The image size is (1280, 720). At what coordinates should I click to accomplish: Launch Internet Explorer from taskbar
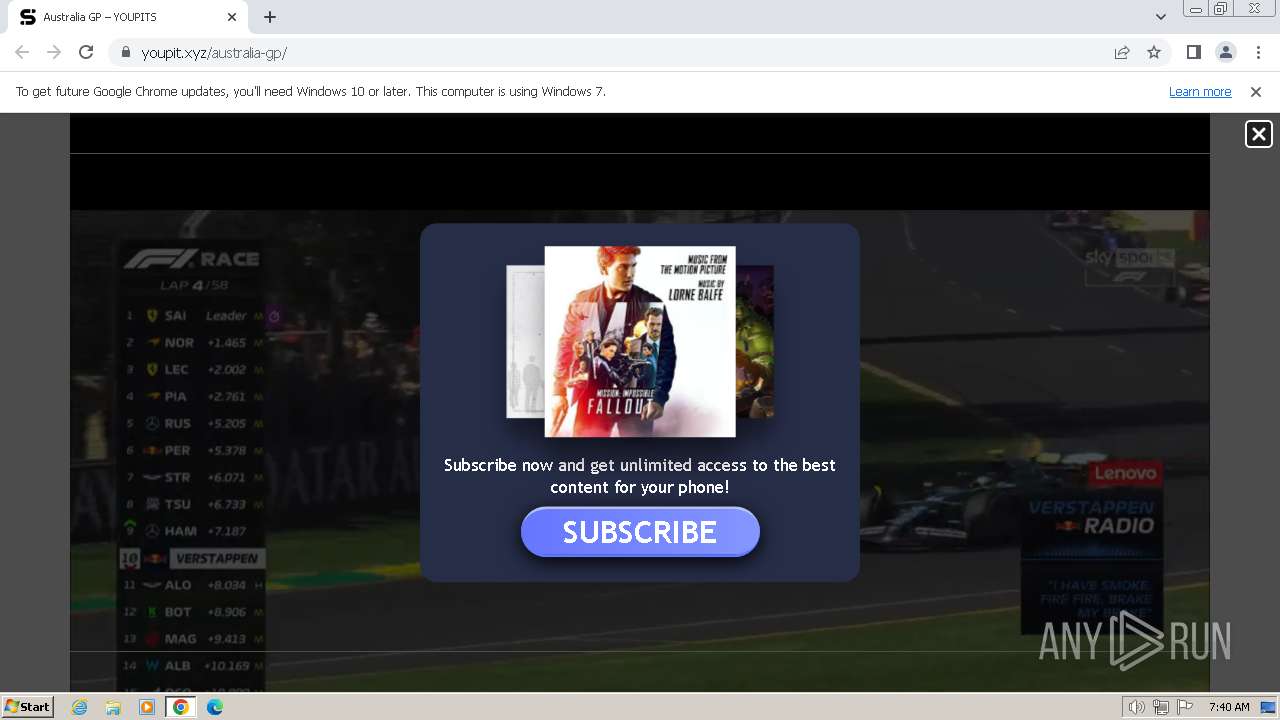(80, 707)
